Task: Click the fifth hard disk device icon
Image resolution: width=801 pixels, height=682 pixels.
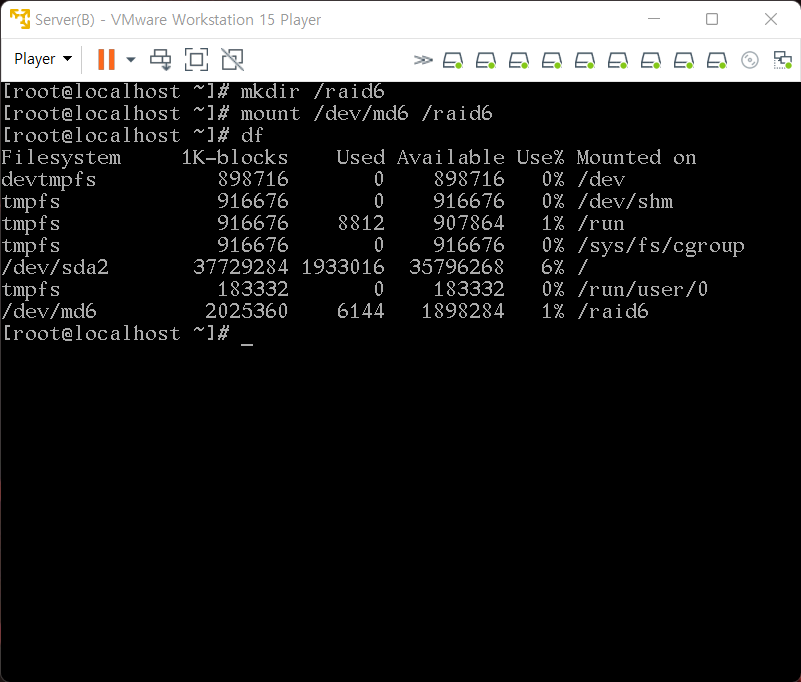Action: 584,60
